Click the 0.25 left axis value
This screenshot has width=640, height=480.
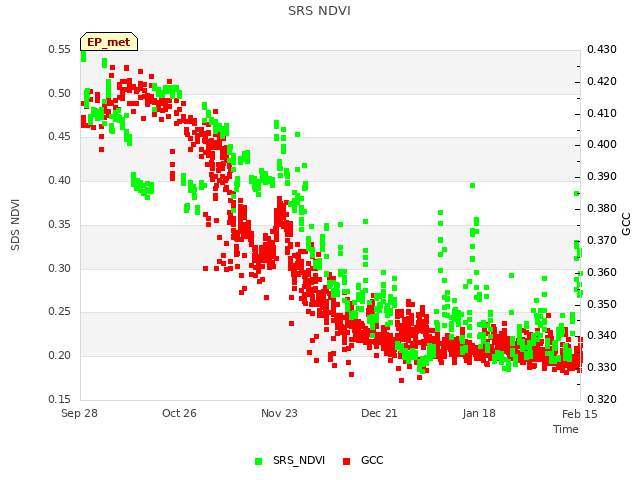point(60,311)
